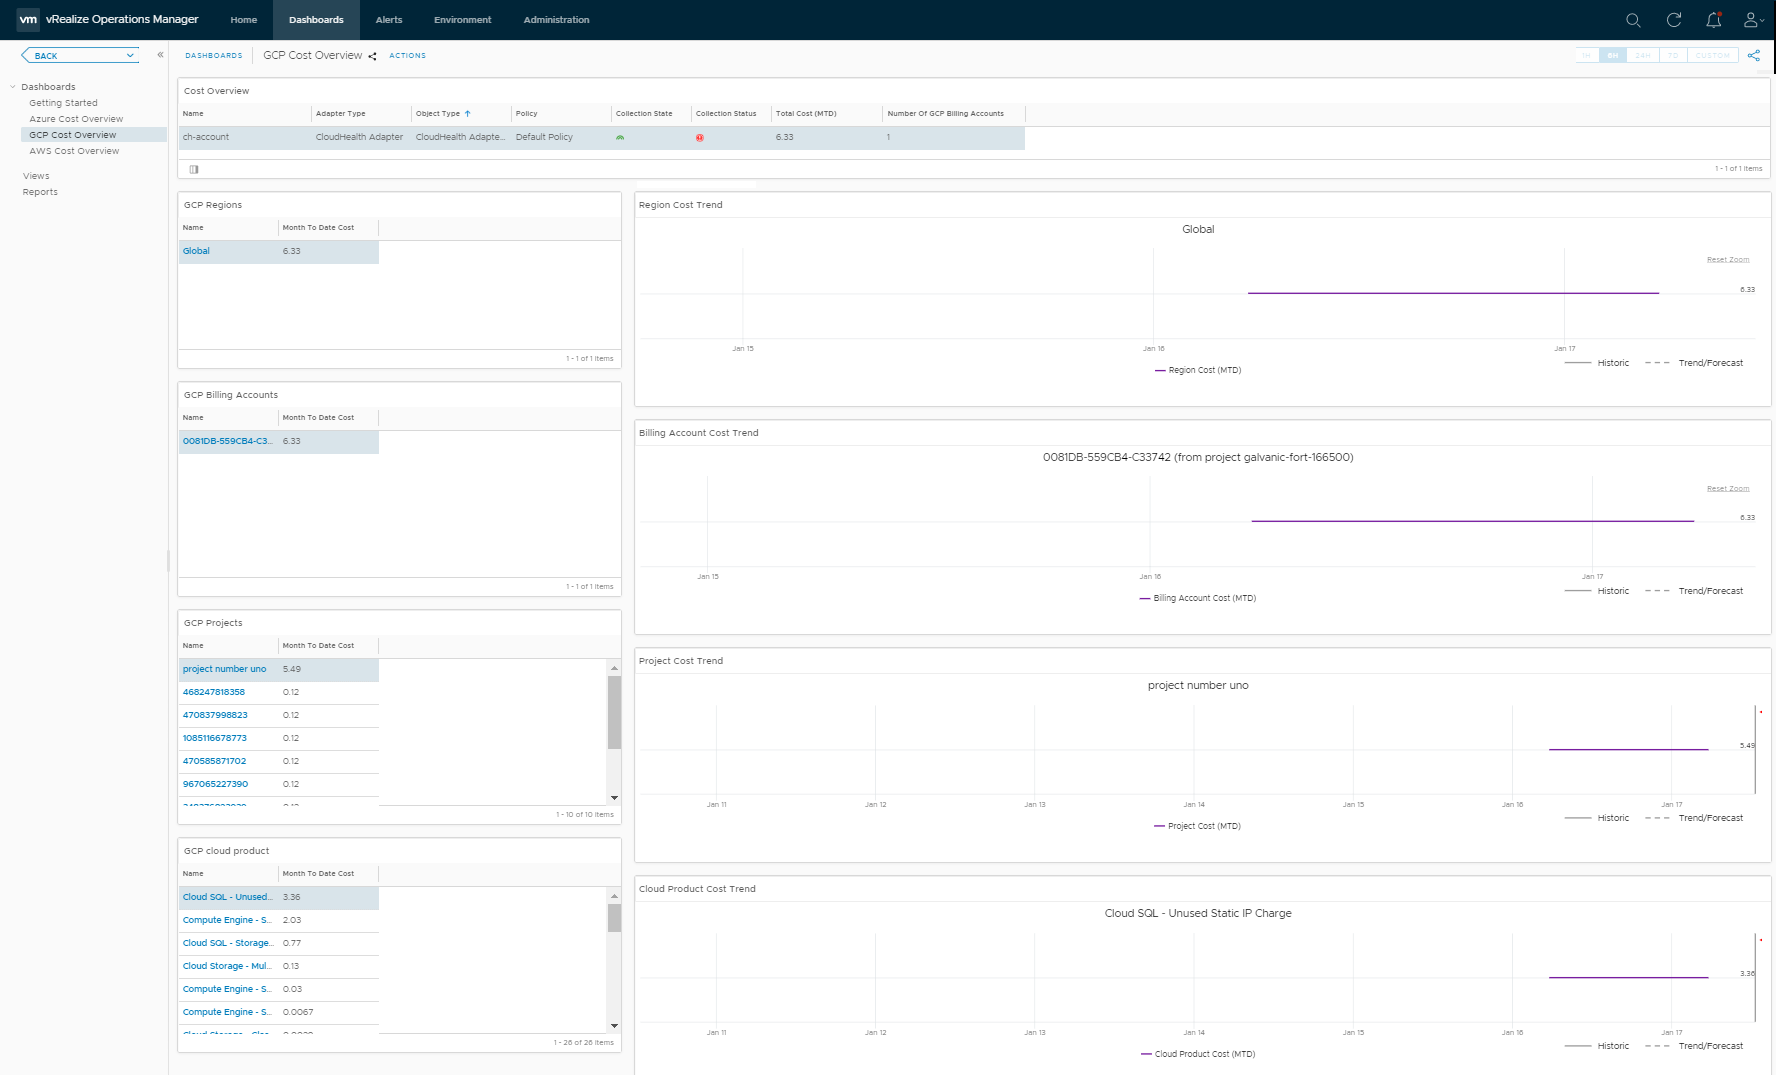Viewport: 1776px width, 1075px height.
Task: Open project 468247818358 link
Action: 213,692
